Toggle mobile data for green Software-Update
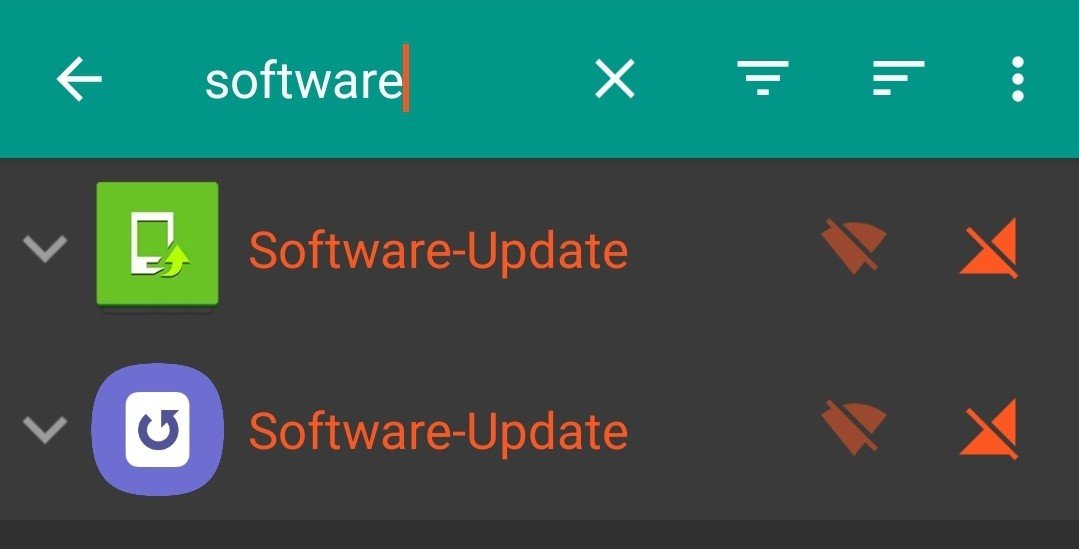The height and width of the screenshot is (549, 1079). pyautogui.click(x=989, y=248)
